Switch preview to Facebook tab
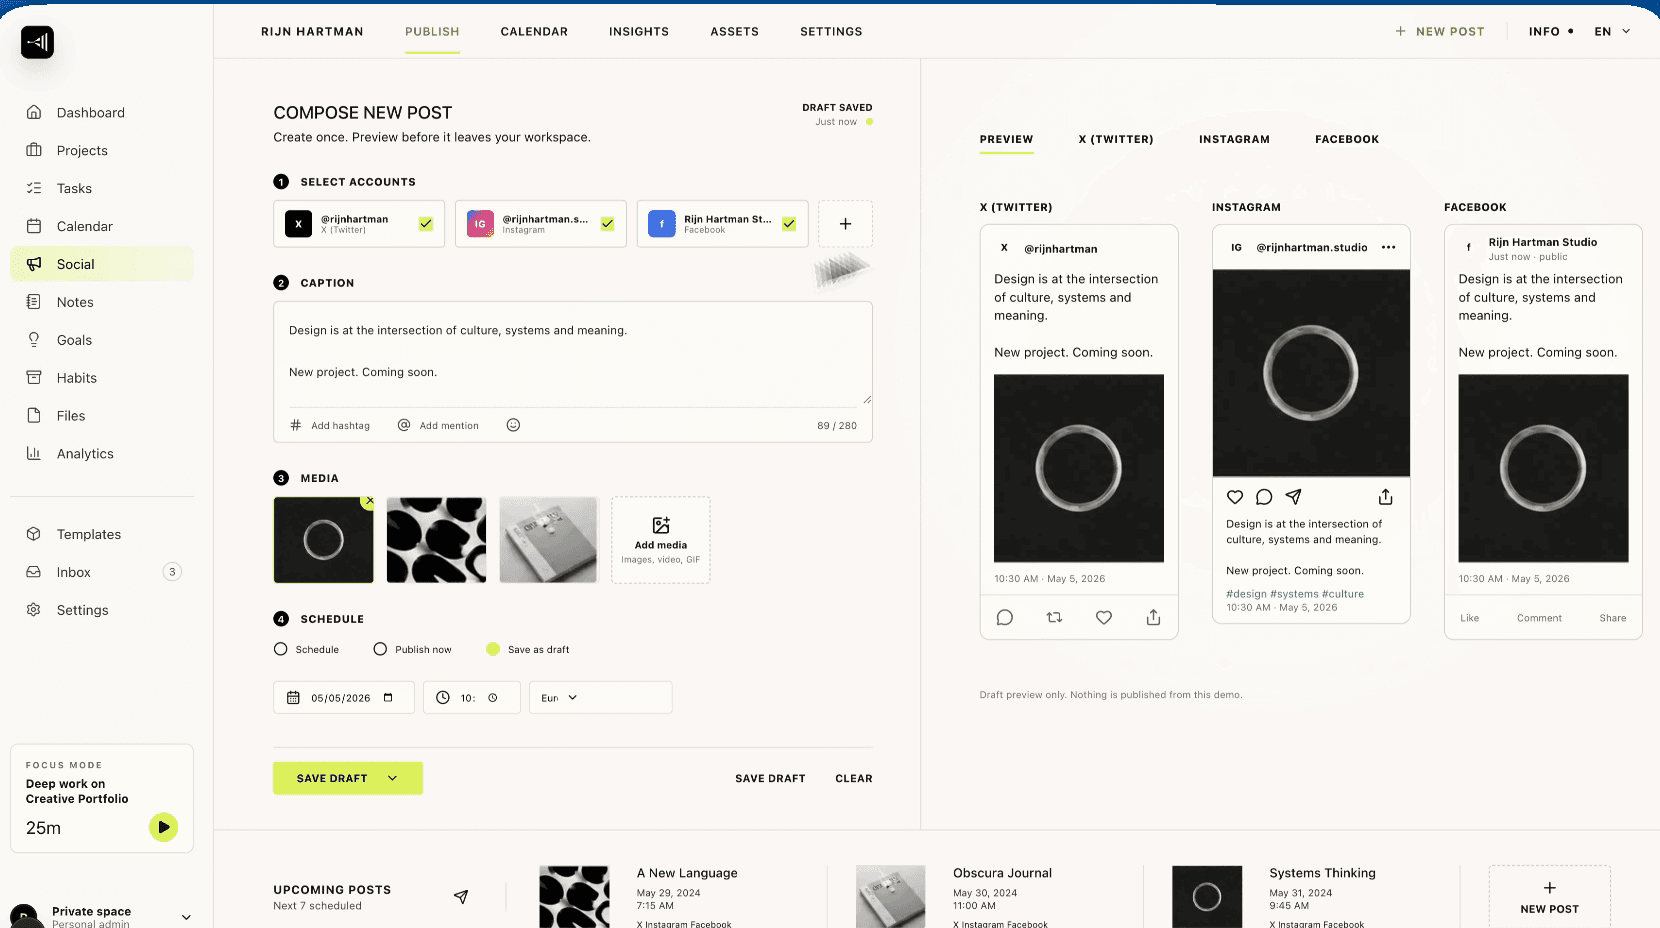Screen dimensions: 1660x928 1347,140
